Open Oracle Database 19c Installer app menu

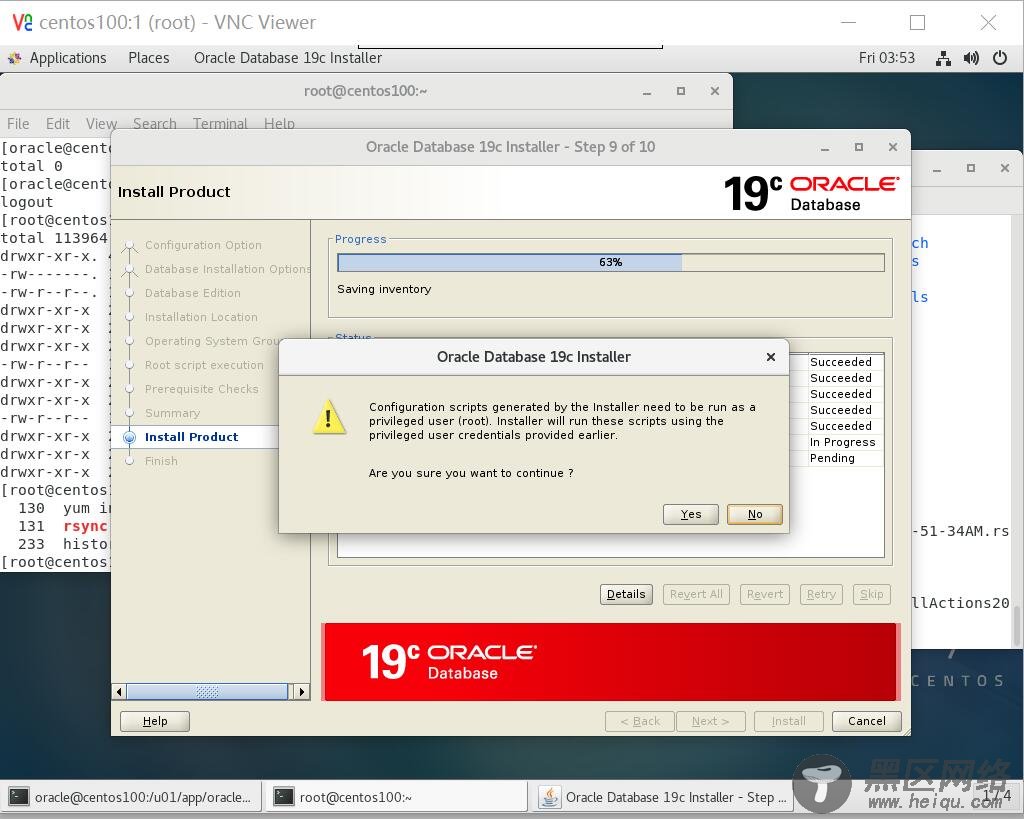pos(287,58)
